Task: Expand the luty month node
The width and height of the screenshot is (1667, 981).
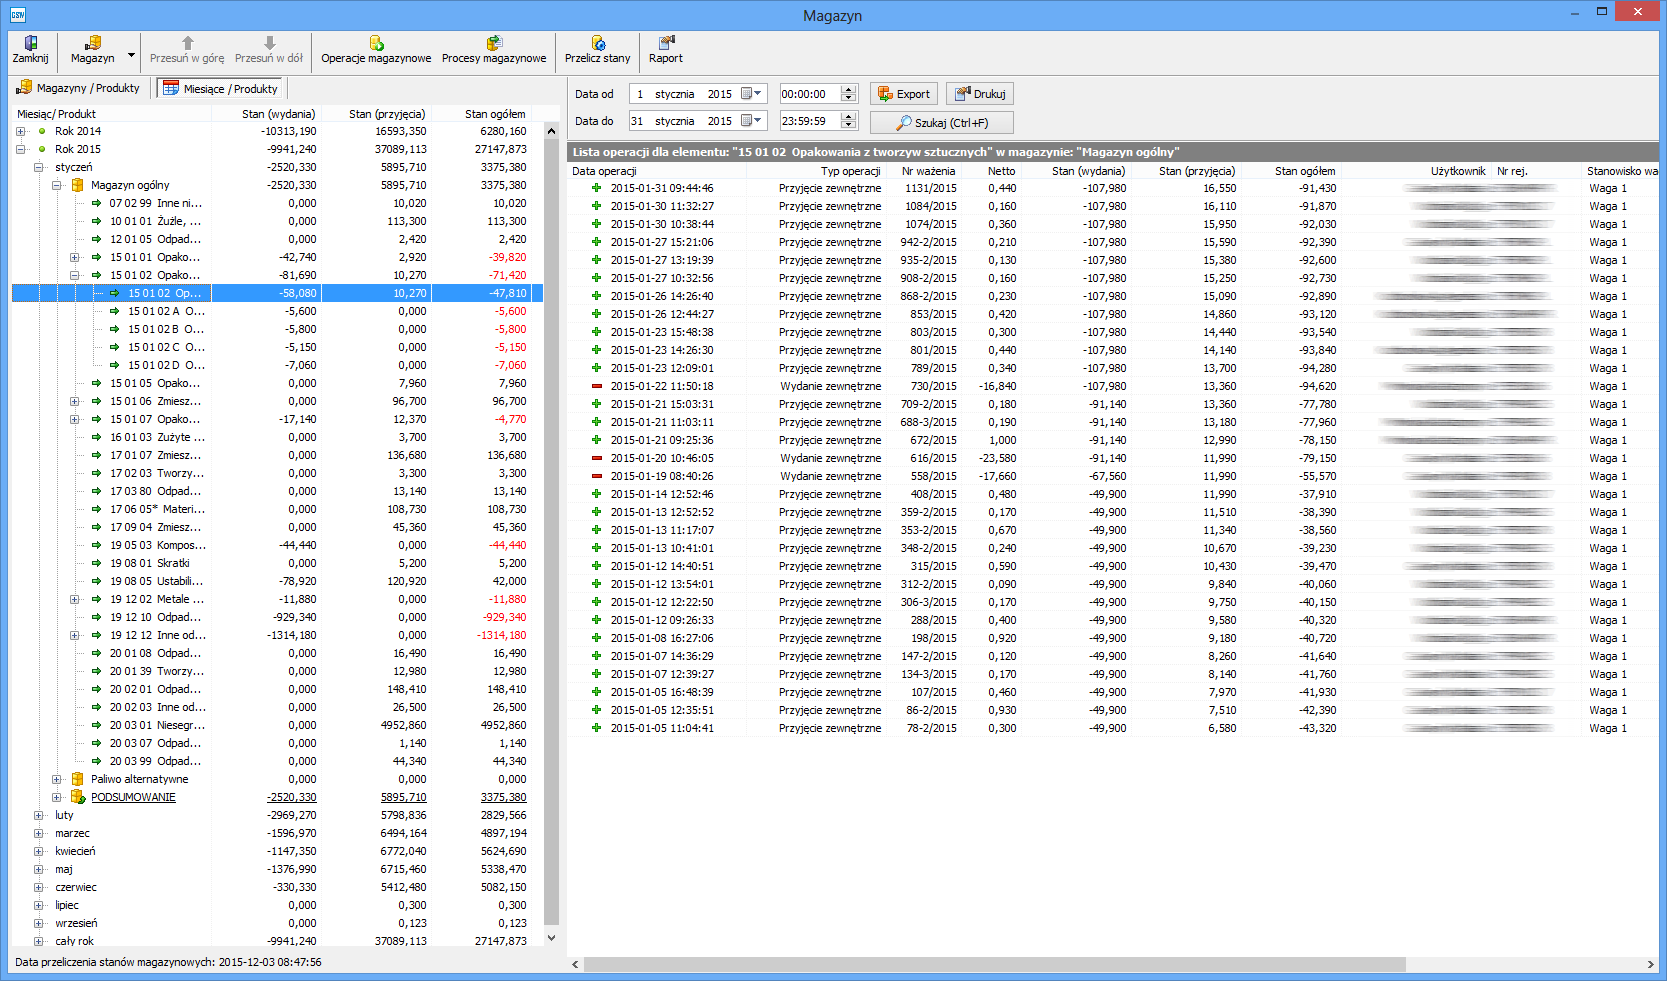Action: (x=39, y=815)
